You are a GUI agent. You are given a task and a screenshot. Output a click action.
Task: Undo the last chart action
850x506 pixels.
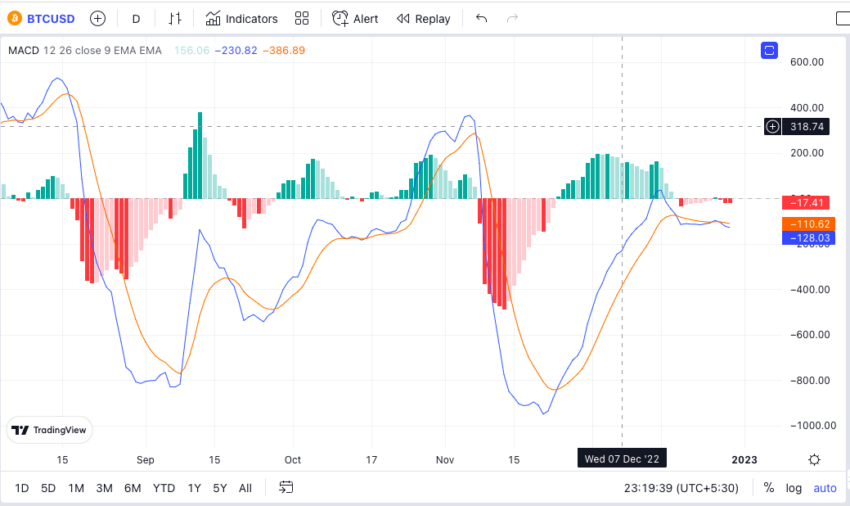(x=481, y=18)
